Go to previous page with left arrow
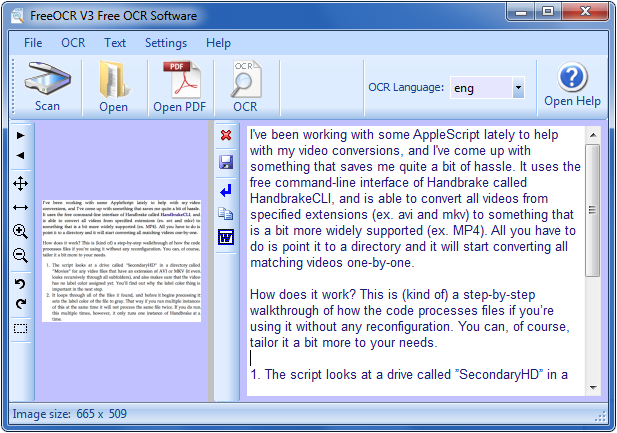Image resolution: width=617 pixels, height=433 pixels. point(20,155)
